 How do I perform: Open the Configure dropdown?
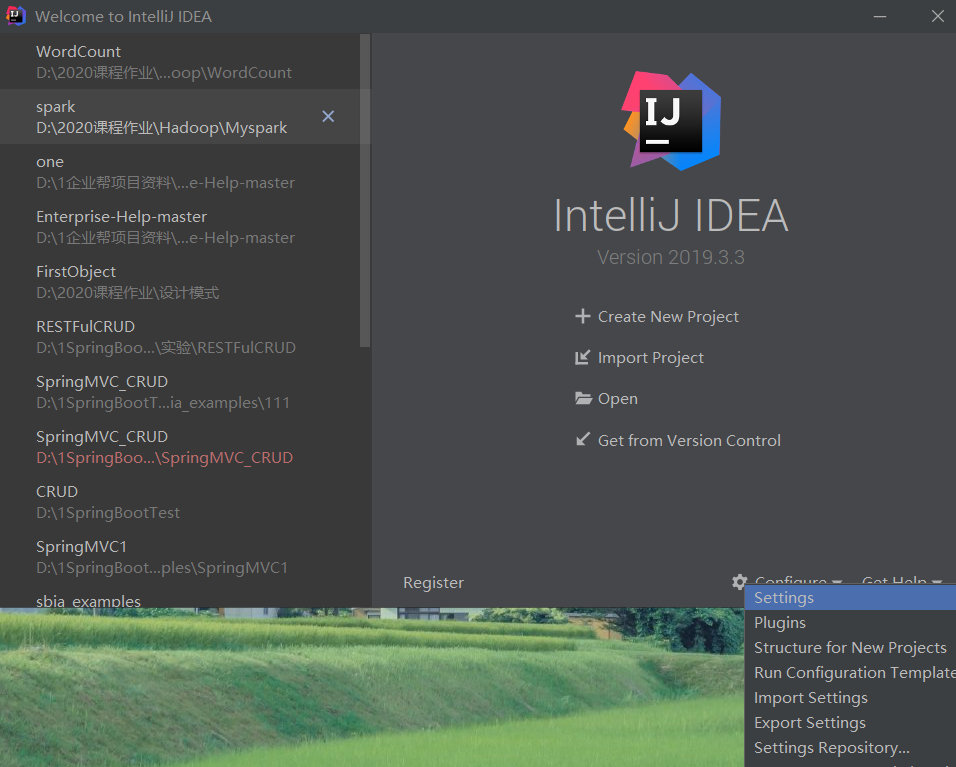pos(793,581)
